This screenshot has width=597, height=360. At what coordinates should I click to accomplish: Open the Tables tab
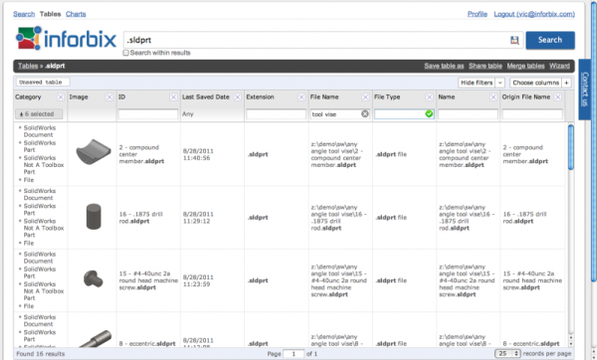point(50,14)
